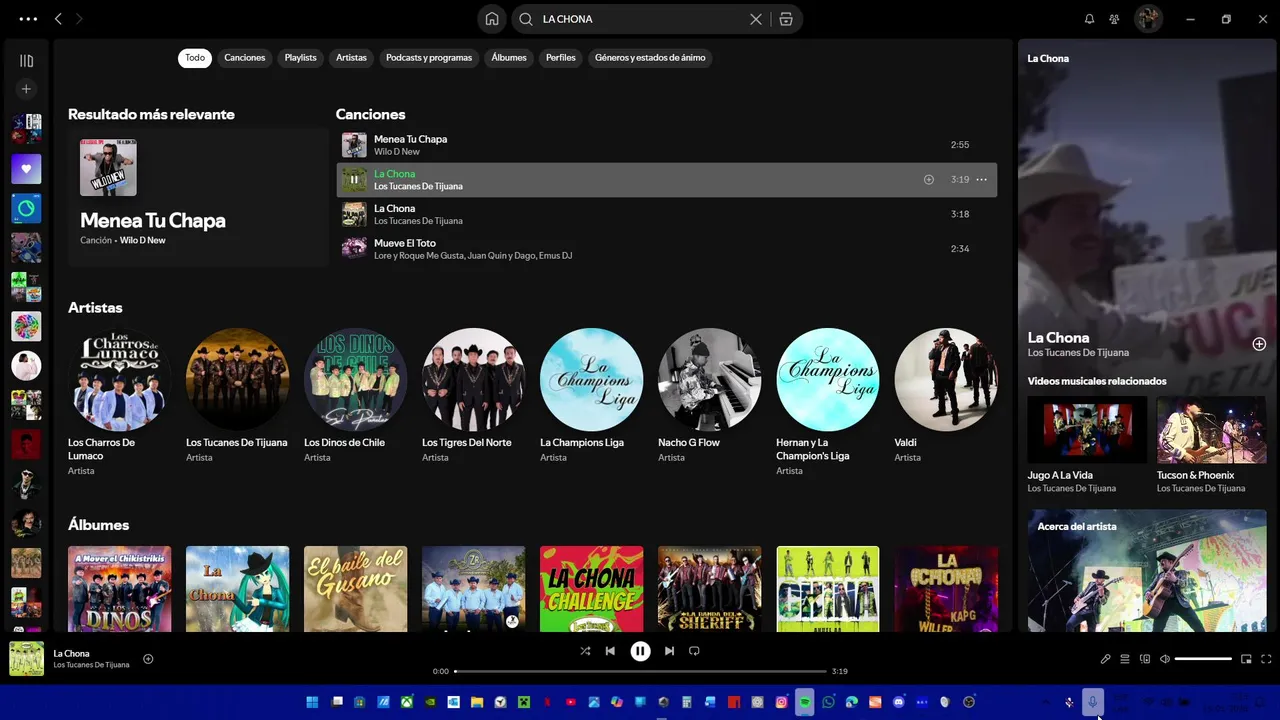Open the Acerca del artista card
1280x720 pixels.
[1147, 570]
